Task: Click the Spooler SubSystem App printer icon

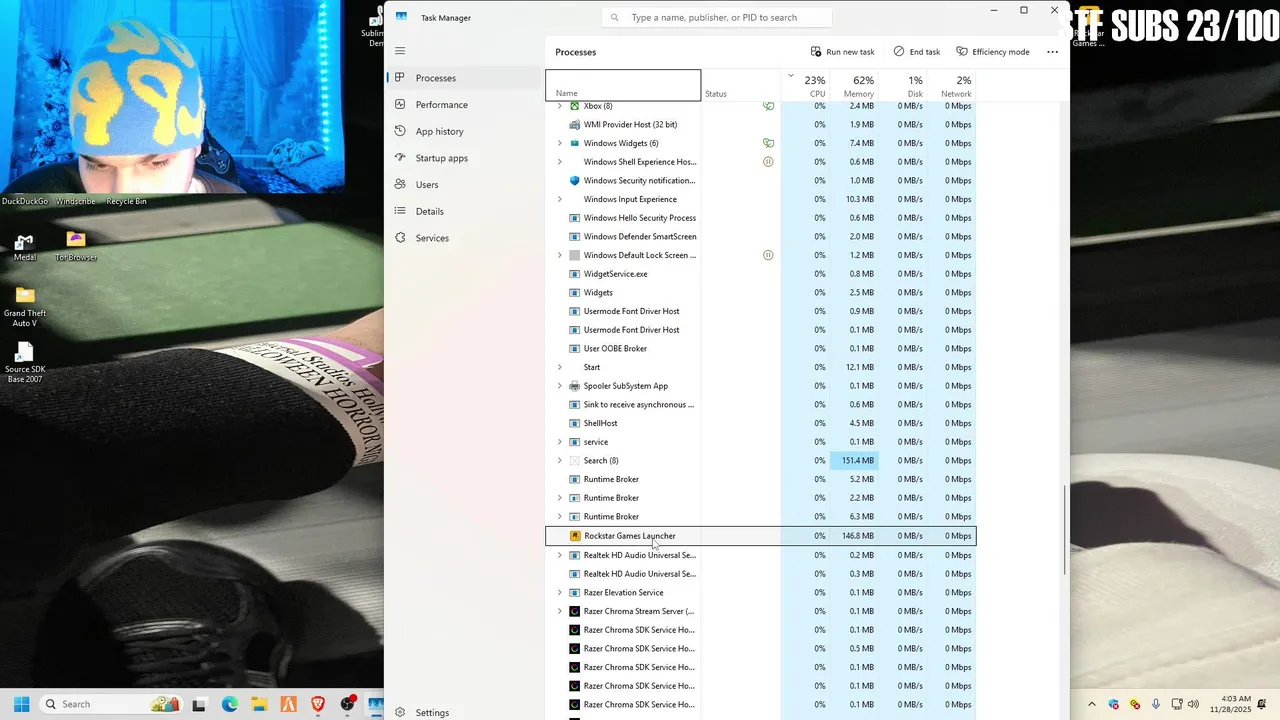Action: click(x=574, y=386)
